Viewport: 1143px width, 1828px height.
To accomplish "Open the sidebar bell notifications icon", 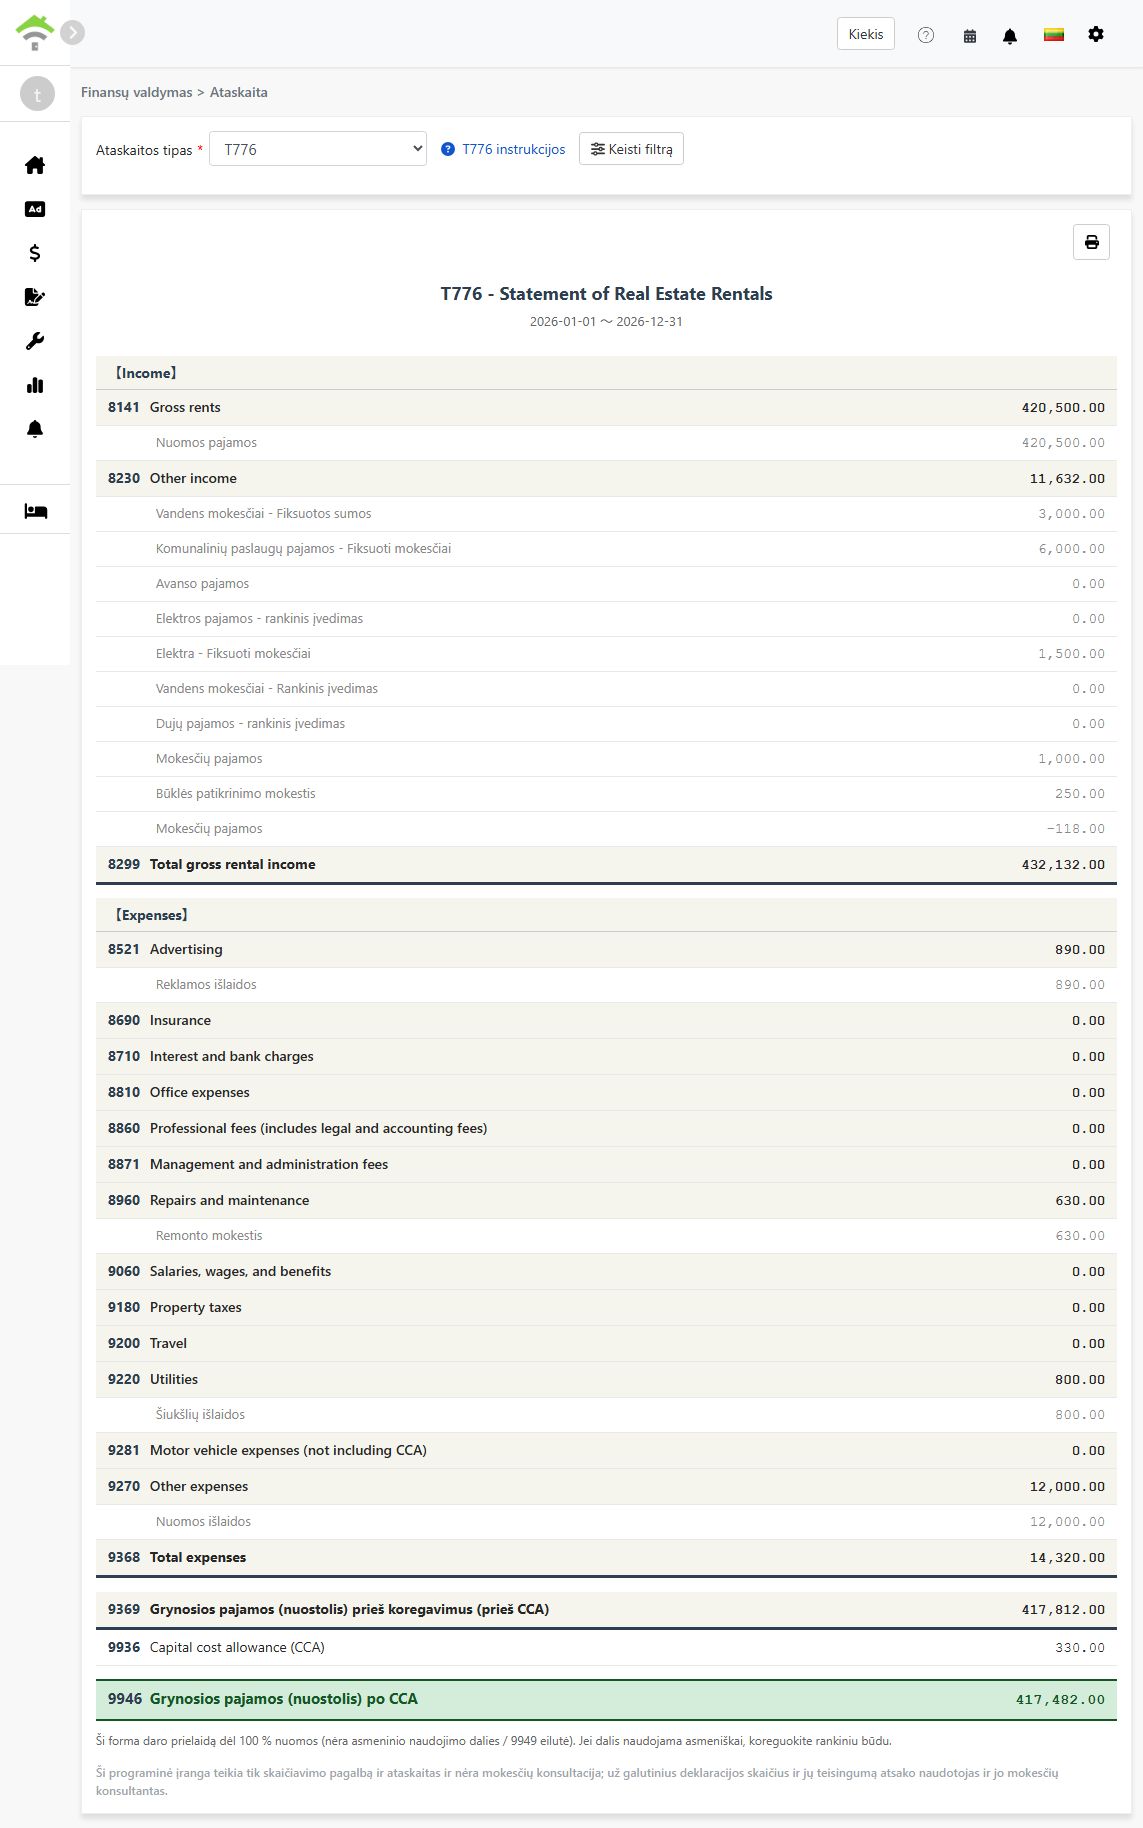I will click(x=35, y=429).
